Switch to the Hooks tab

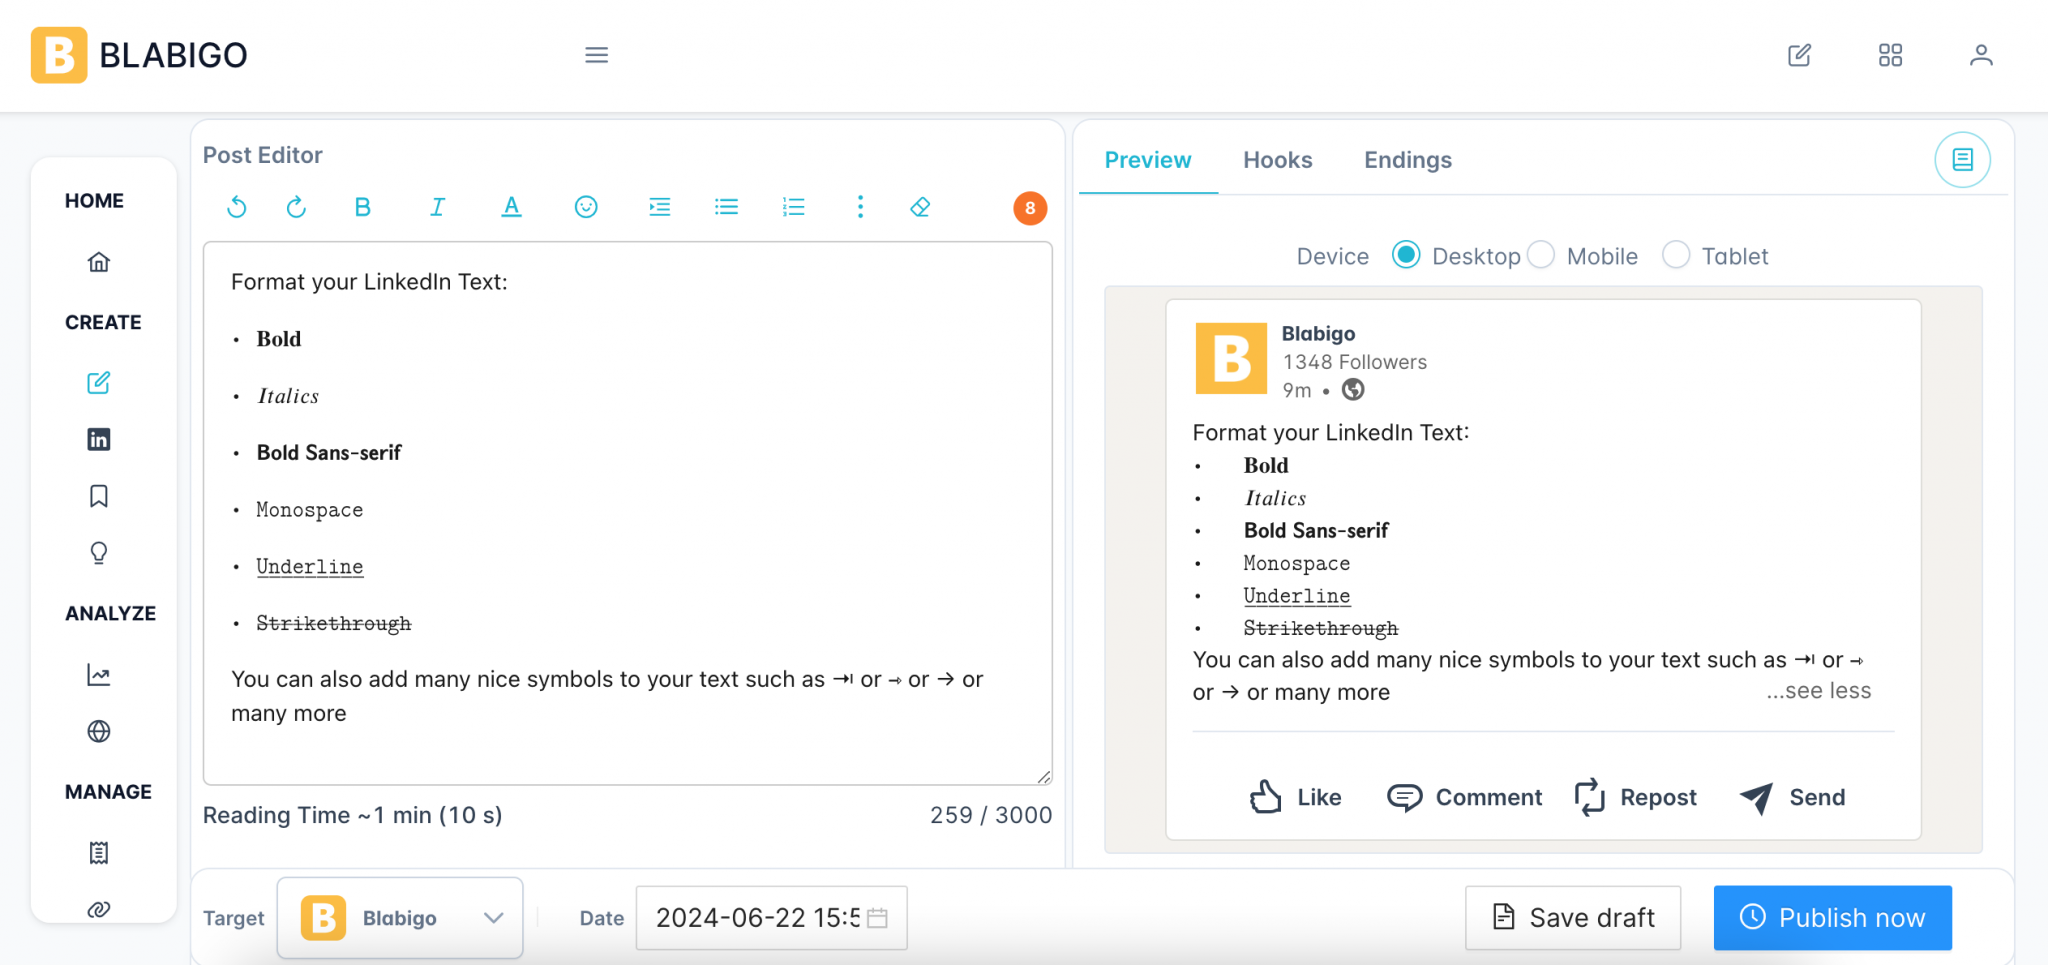tap(1277, 160)
